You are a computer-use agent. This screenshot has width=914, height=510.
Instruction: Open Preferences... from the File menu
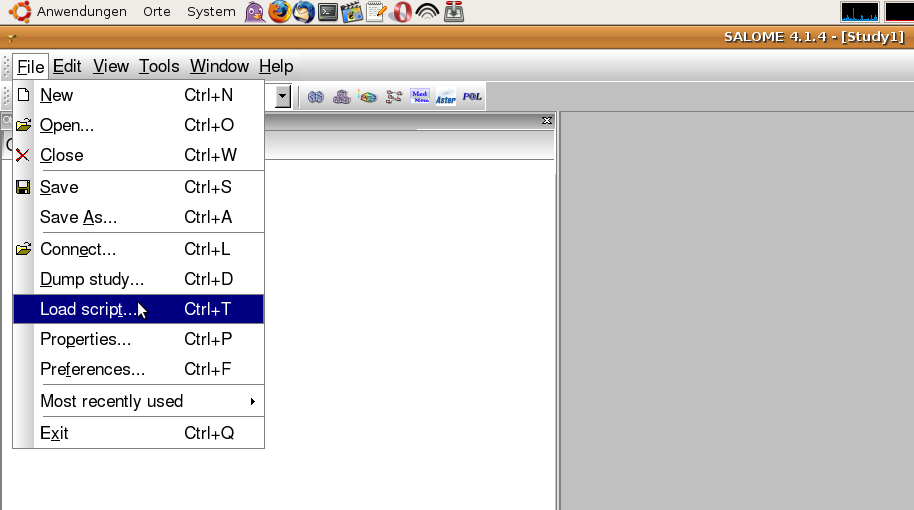139,370
